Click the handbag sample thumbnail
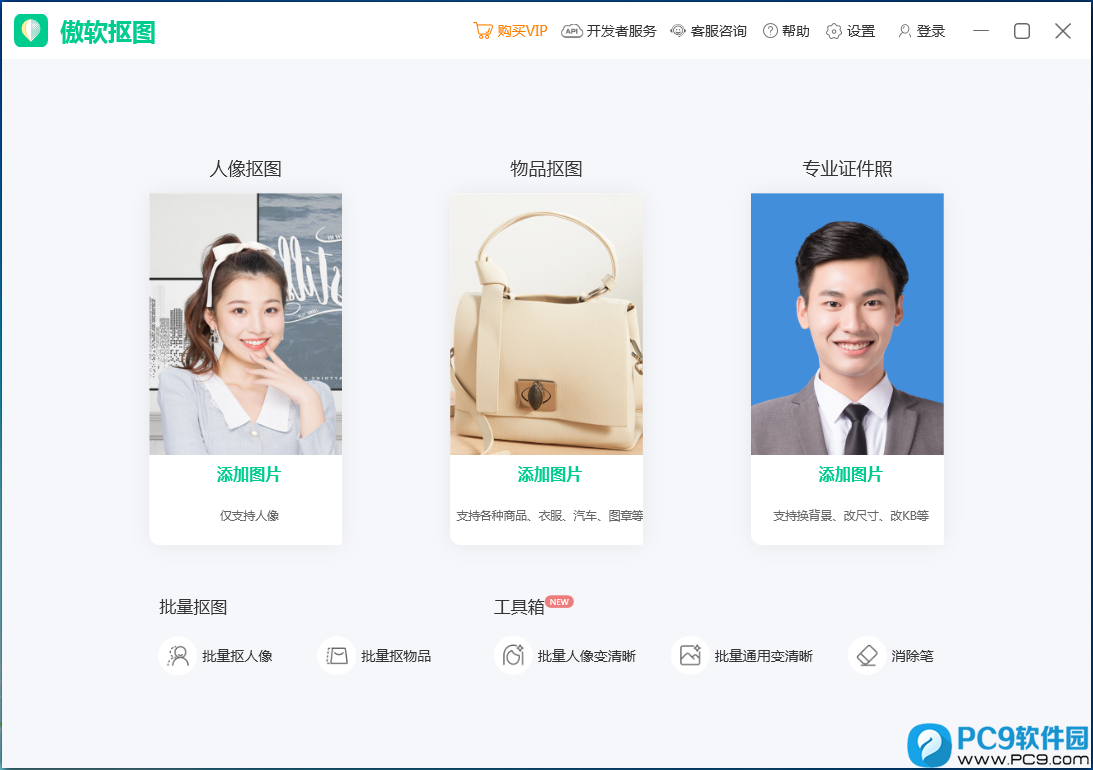1093x770 pixels. (546, 324)
